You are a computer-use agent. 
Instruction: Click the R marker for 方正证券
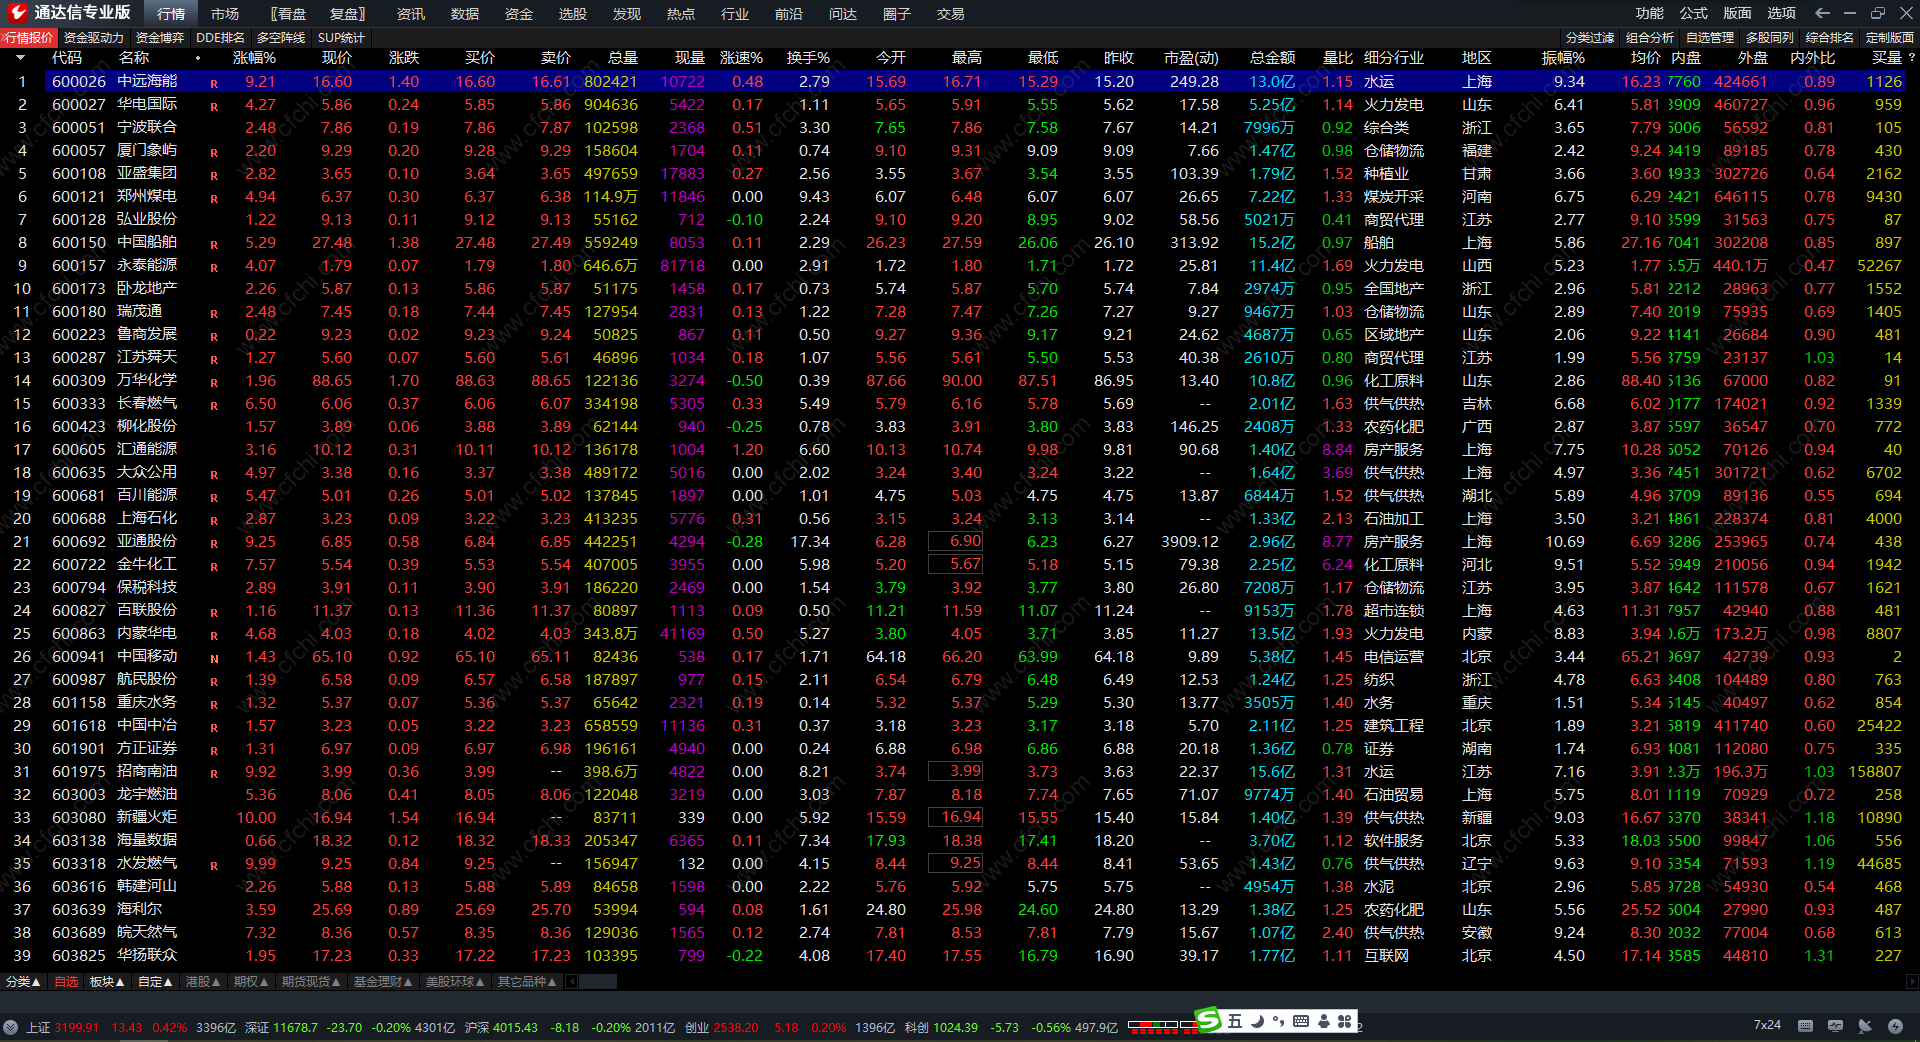[214, 751]
